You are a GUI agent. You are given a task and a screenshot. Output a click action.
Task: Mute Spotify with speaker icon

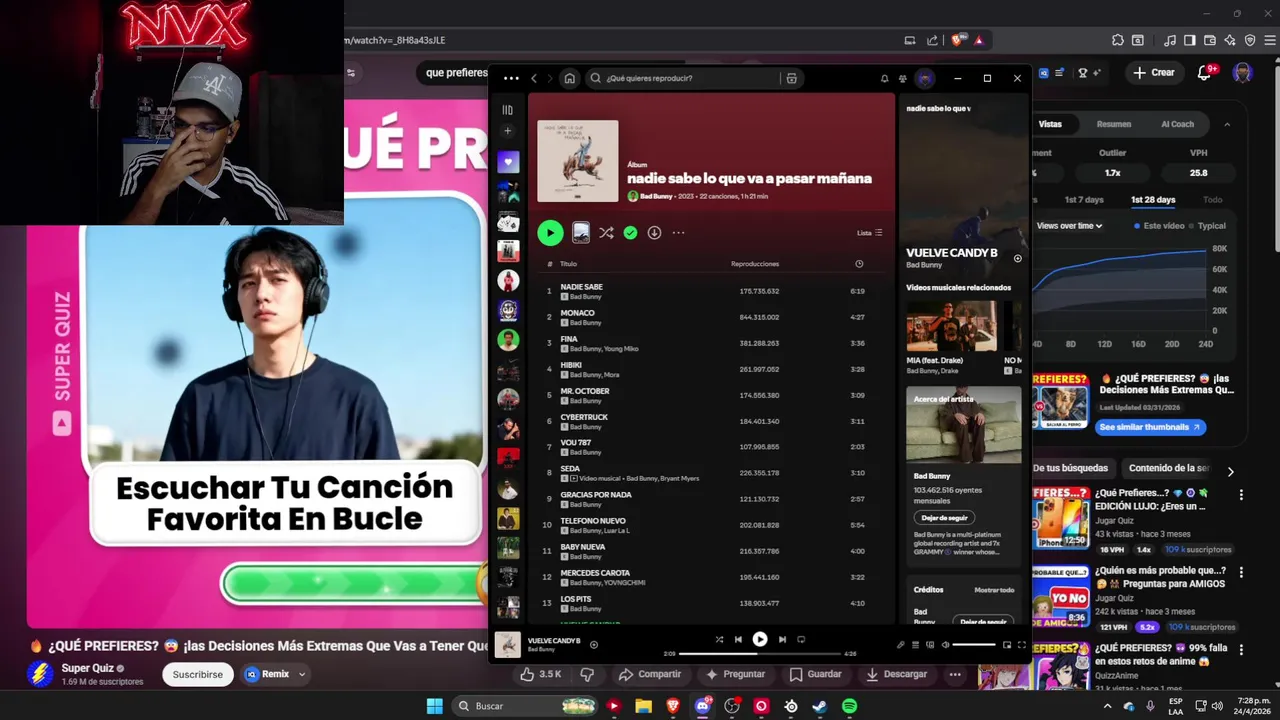pos(945,645)
